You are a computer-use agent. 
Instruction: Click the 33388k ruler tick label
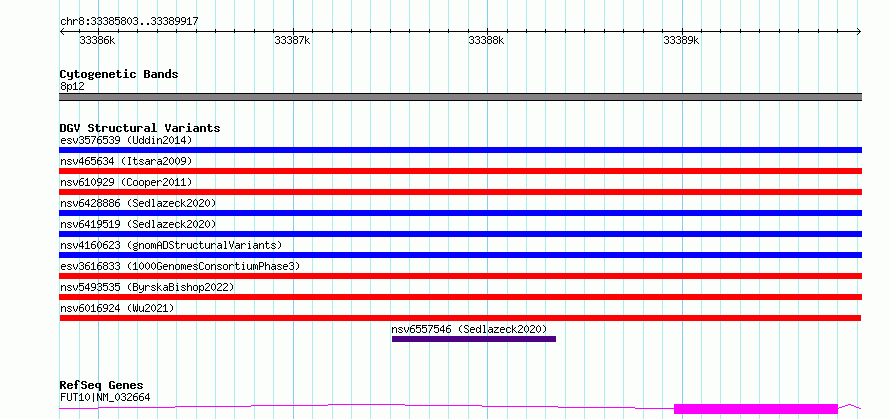(486, 40)
